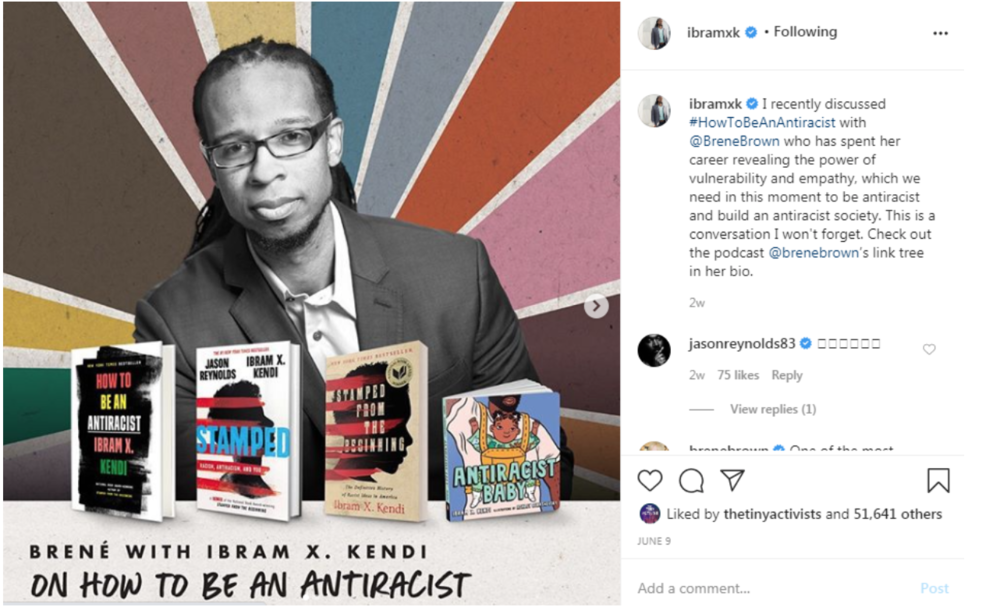Open the #HowToBeAnAntiracist hashtag link
The width and height of the screenshot is (1000, 607).
tap(762, 122)
